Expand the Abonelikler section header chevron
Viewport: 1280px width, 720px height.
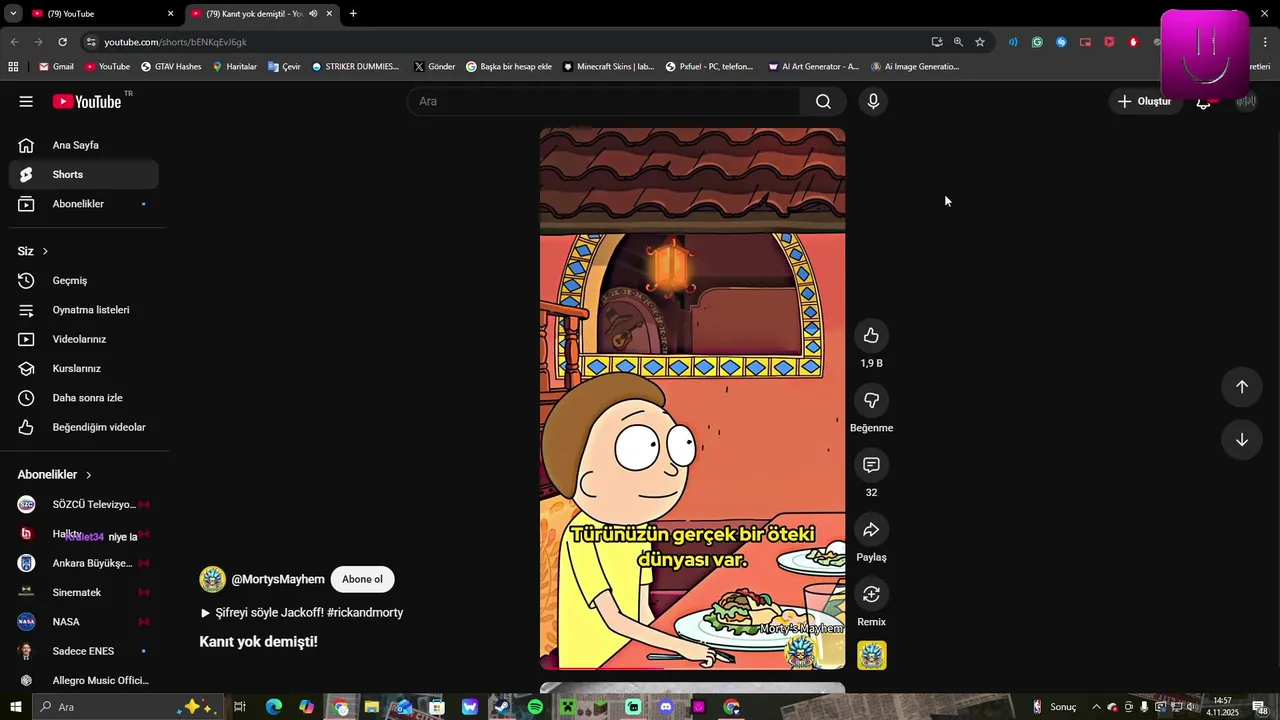(88, 475)
